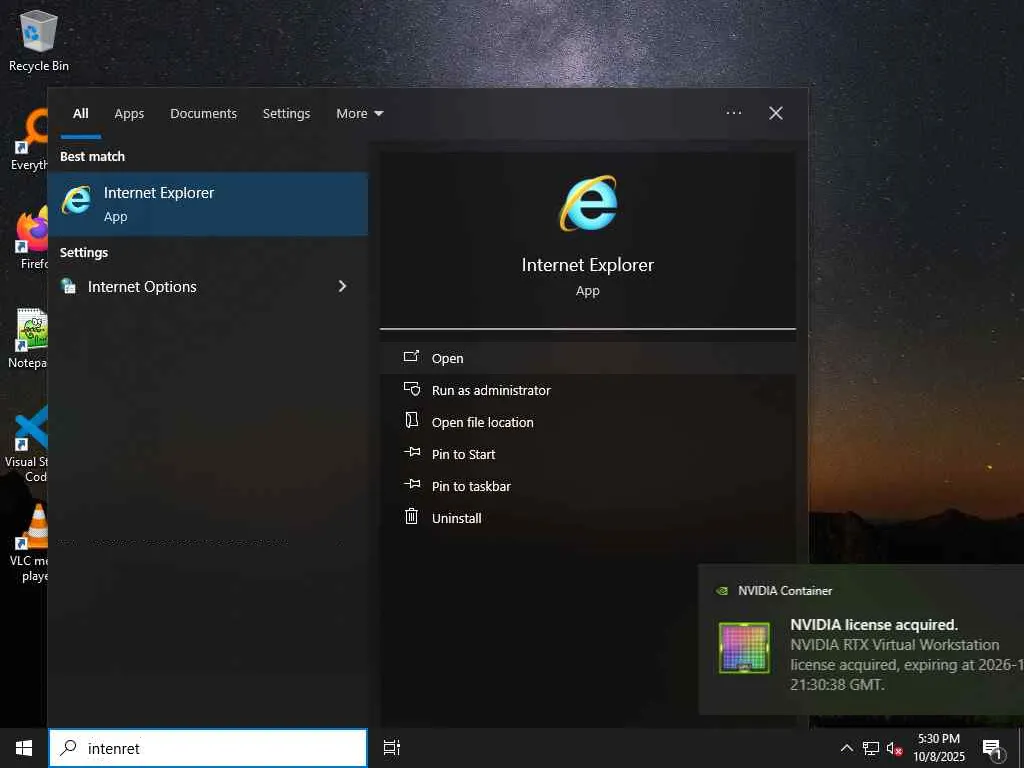Screen dimensions: 1024x768
Task: Open the Windows Start menu
Action: pos(24,748)
